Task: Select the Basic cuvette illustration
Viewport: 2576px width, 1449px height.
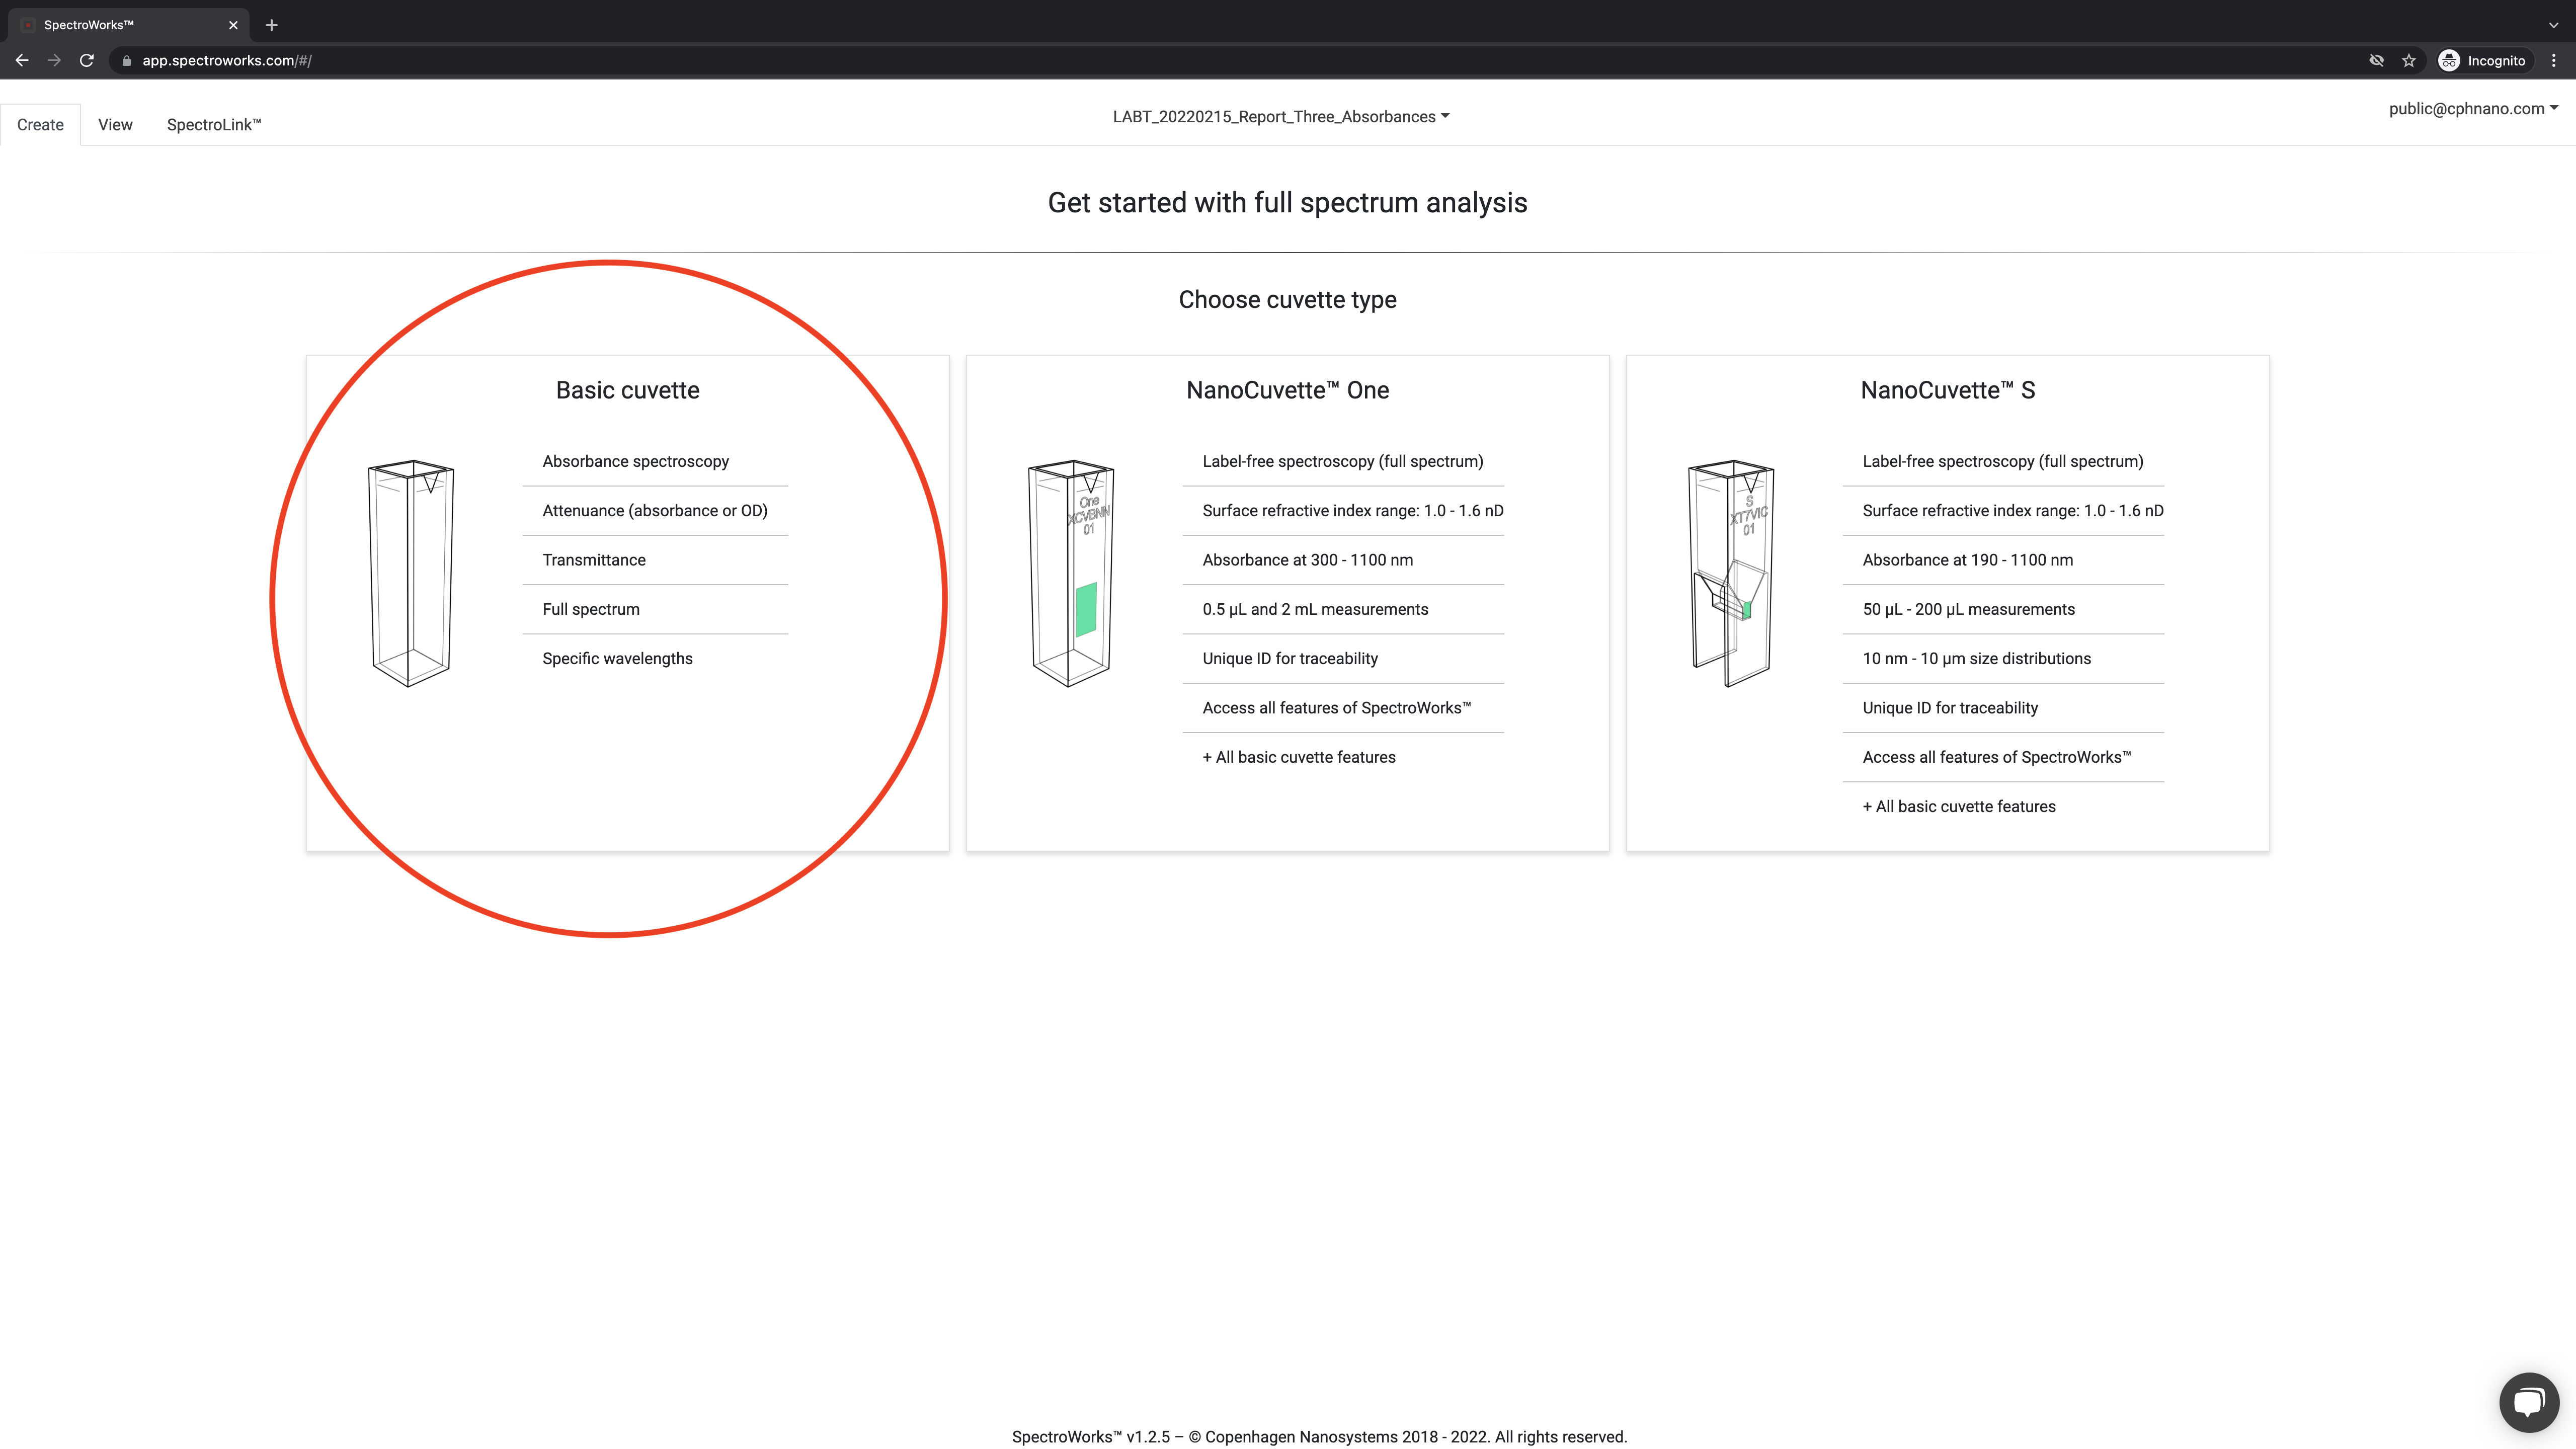Action: (411, 573)
